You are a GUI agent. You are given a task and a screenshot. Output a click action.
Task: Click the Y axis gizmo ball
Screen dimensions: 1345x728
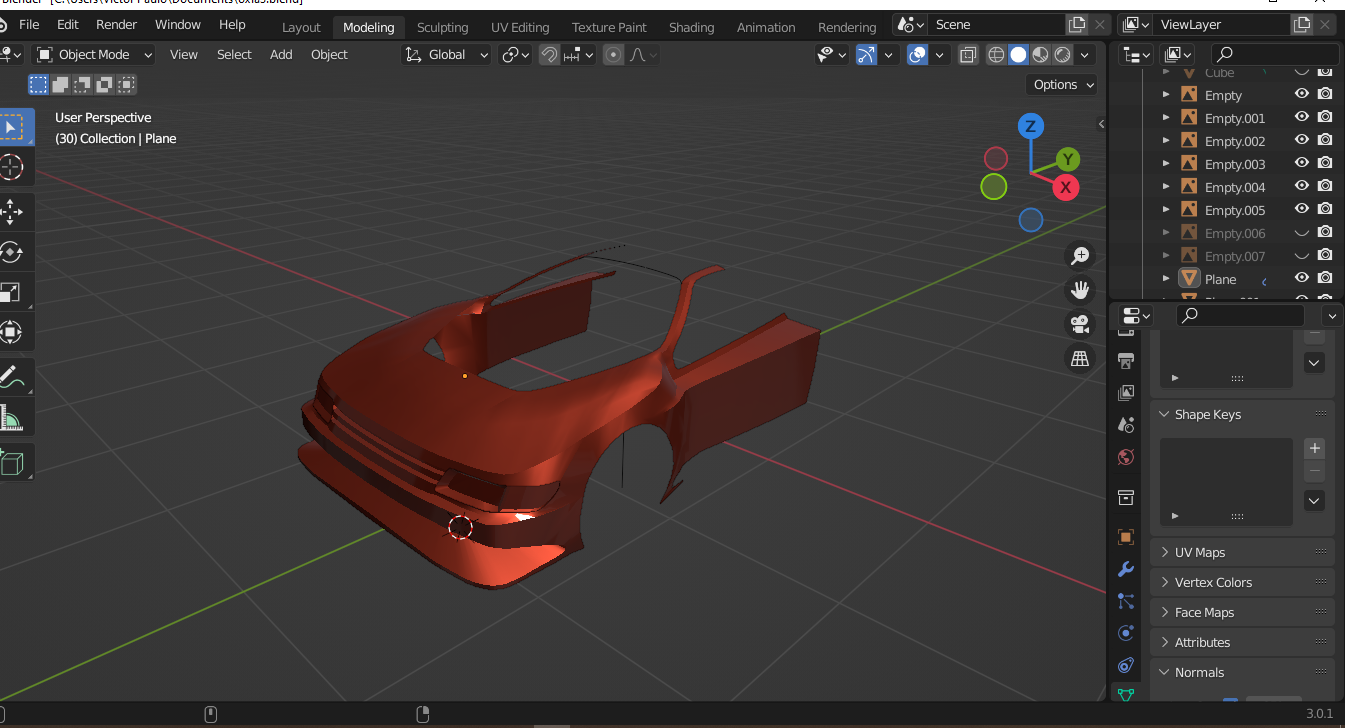(1068, 160)
